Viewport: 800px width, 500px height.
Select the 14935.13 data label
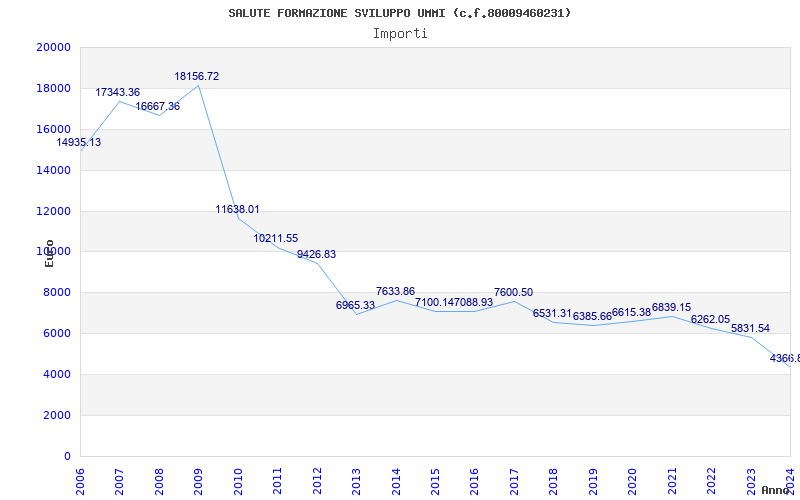(x=79, y=142)
